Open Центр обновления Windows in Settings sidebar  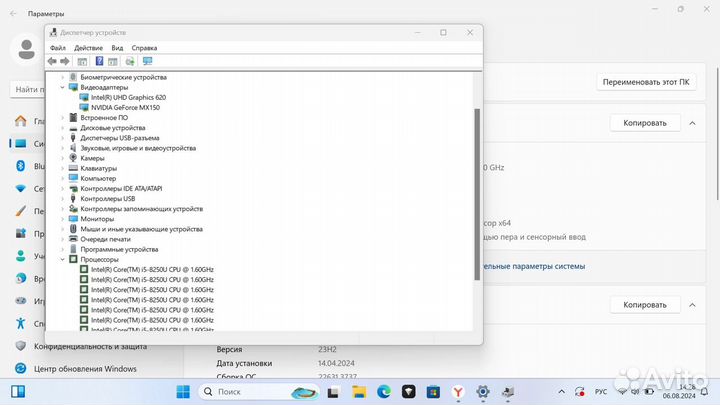tap(85, 369)
